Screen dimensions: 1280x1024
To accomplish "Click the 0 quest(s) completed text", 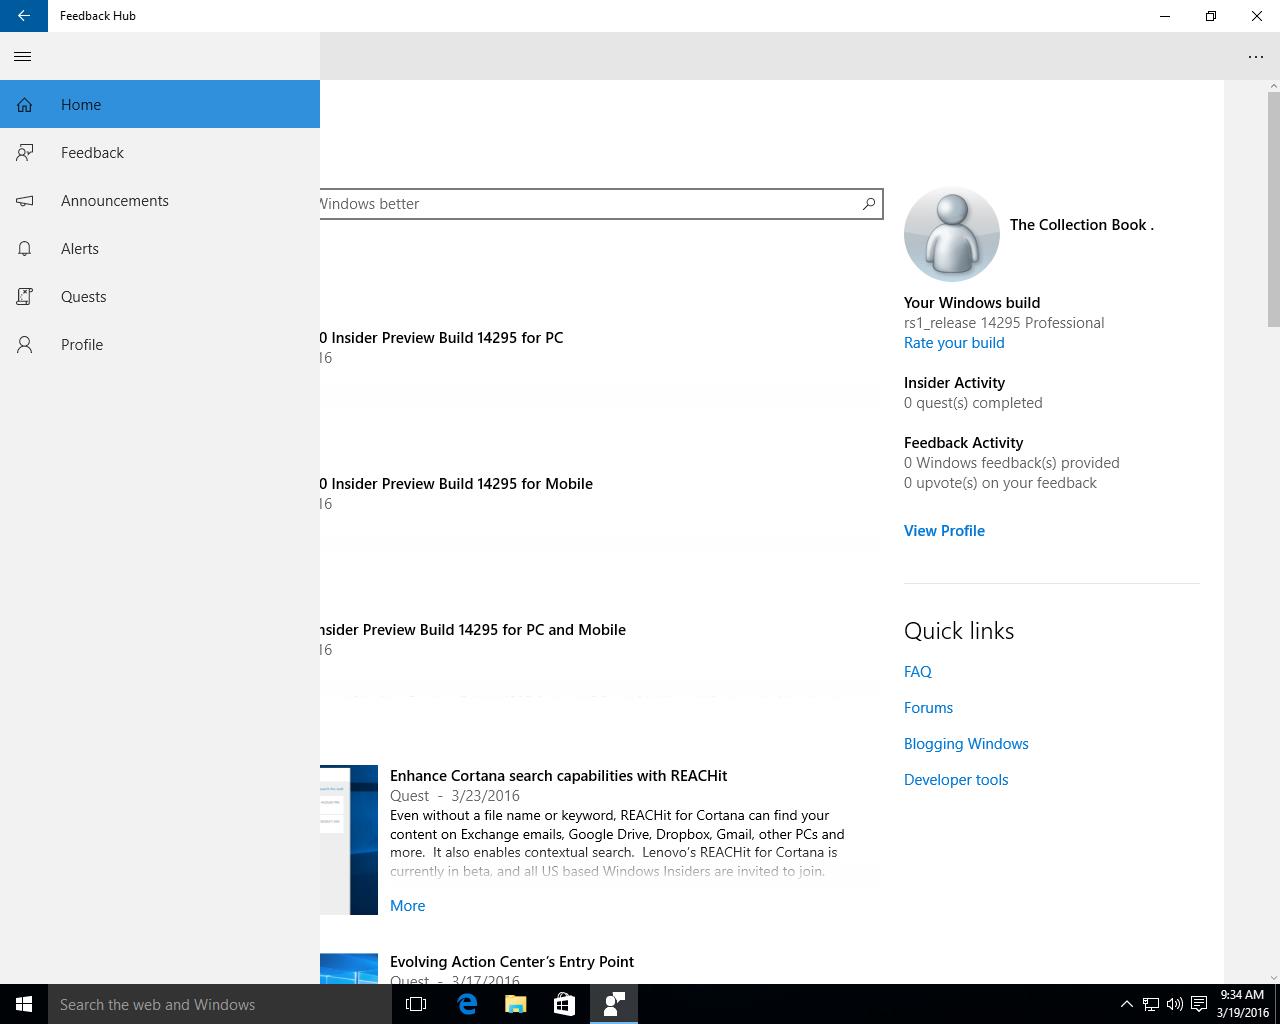I will point(973,403).
